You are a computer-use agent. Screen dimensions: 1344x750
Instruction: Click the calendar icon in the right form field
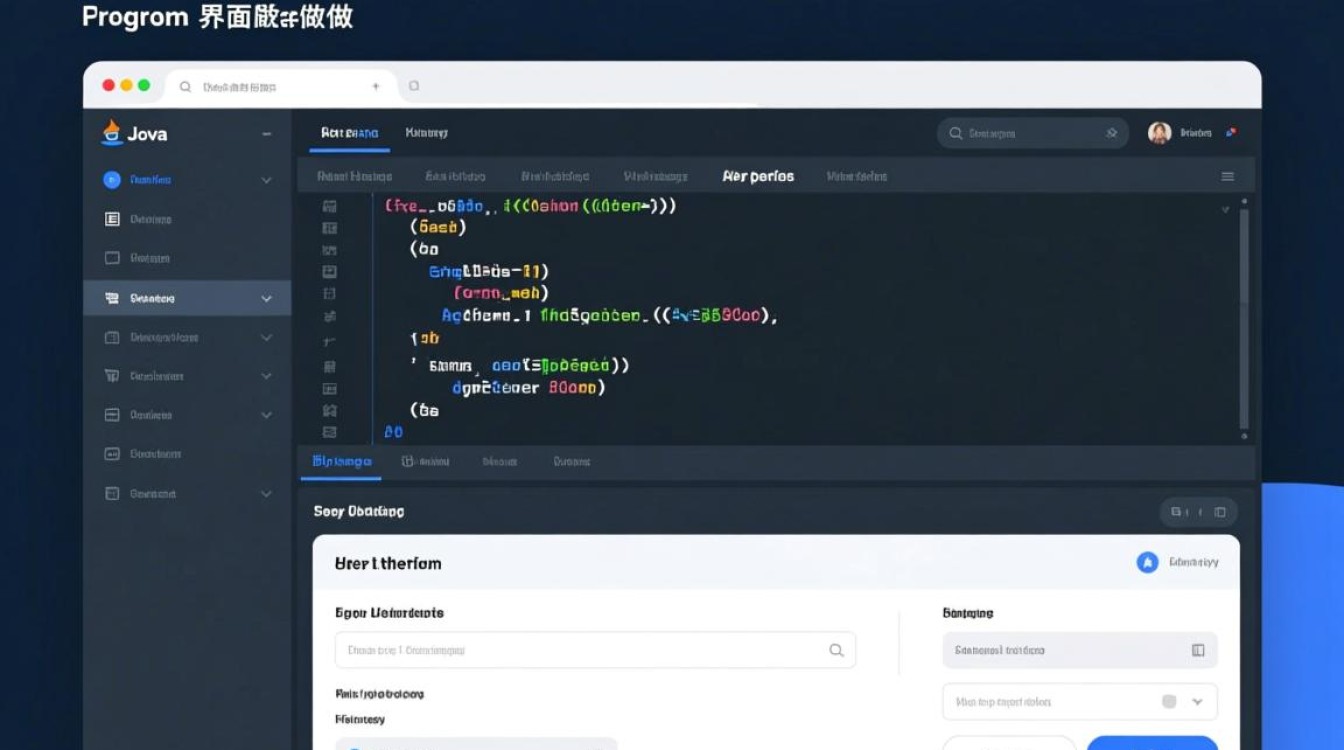pyautogui.click(x=1196, y=649)
